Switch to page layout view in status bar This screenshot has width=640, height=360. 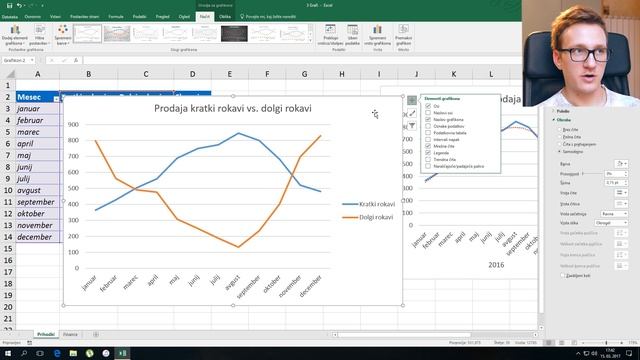point(562,343)
